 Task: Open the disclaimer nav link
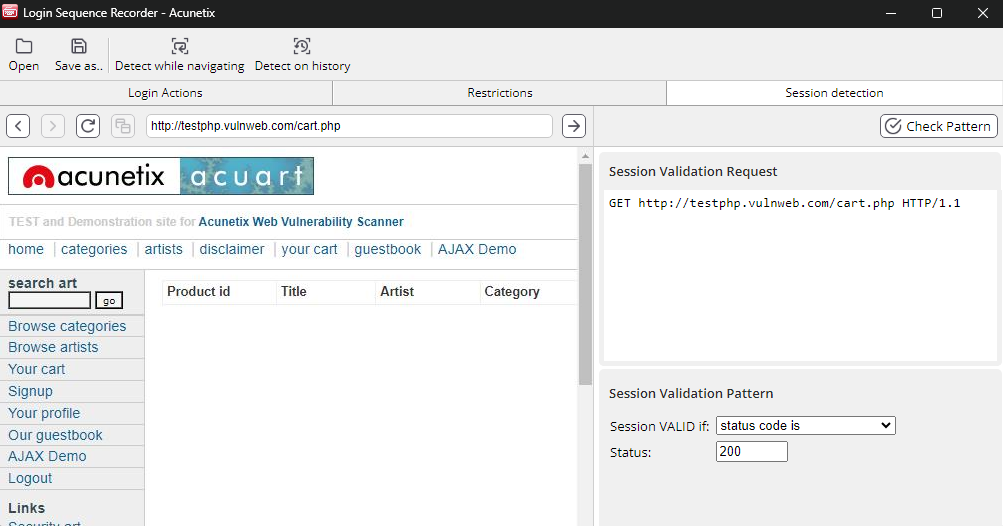[x=232, y=250]
